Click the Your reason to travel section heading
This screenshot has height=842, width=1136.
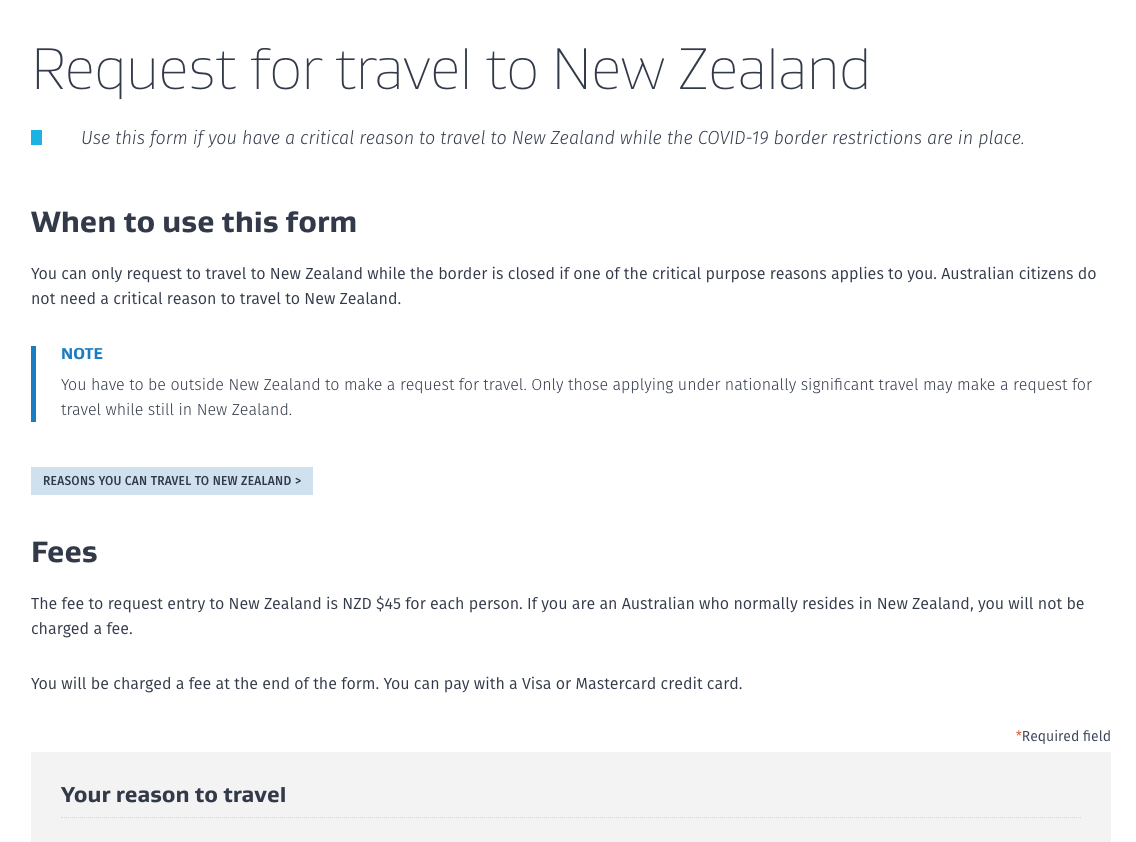coord(173,795)
